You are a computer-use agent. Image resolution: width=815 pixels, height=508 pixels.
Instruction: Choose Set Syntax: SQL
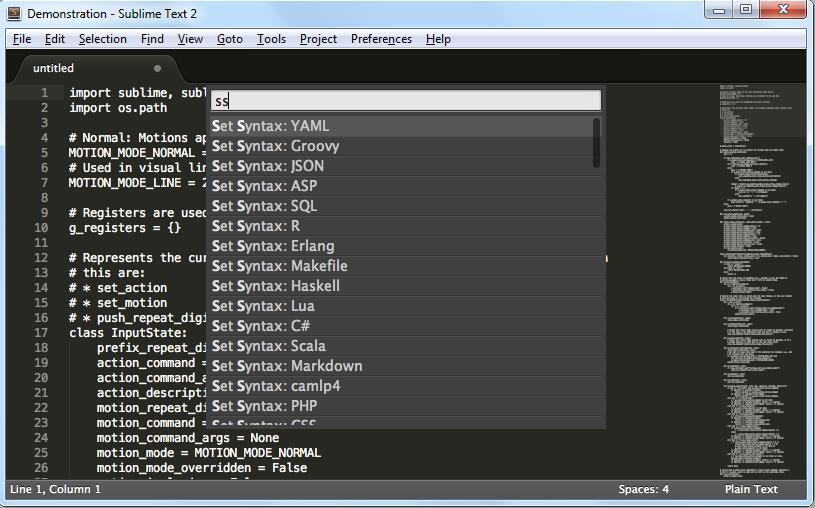[x=406, y=206]
